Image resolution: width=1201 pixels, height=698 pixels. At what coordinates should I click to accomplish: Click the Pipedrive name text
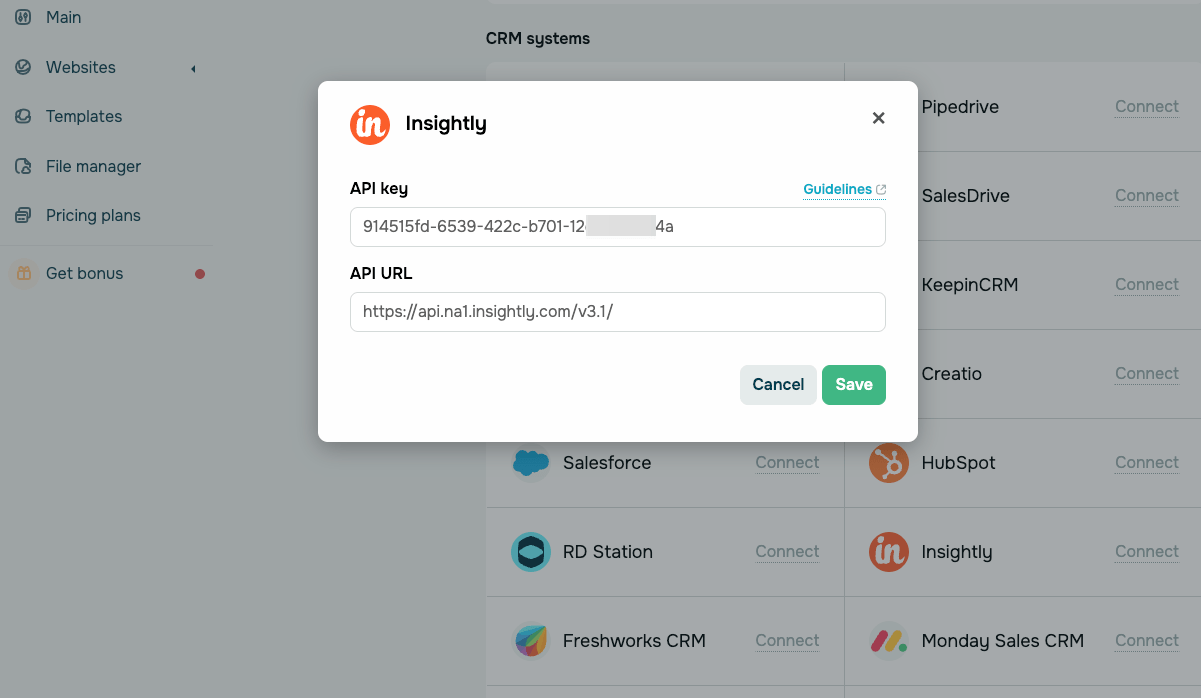960,107
